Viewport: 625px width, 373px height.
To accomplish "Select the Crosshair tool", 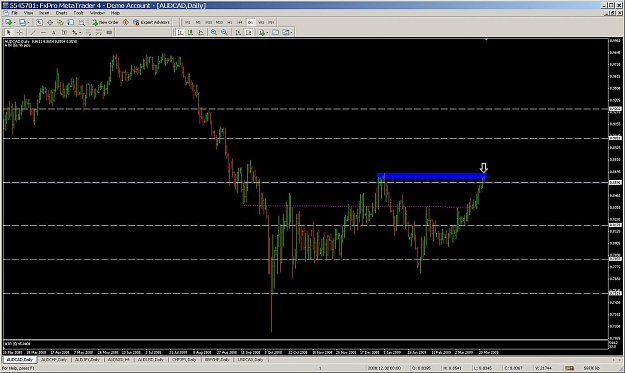I will tap(19, 33).
